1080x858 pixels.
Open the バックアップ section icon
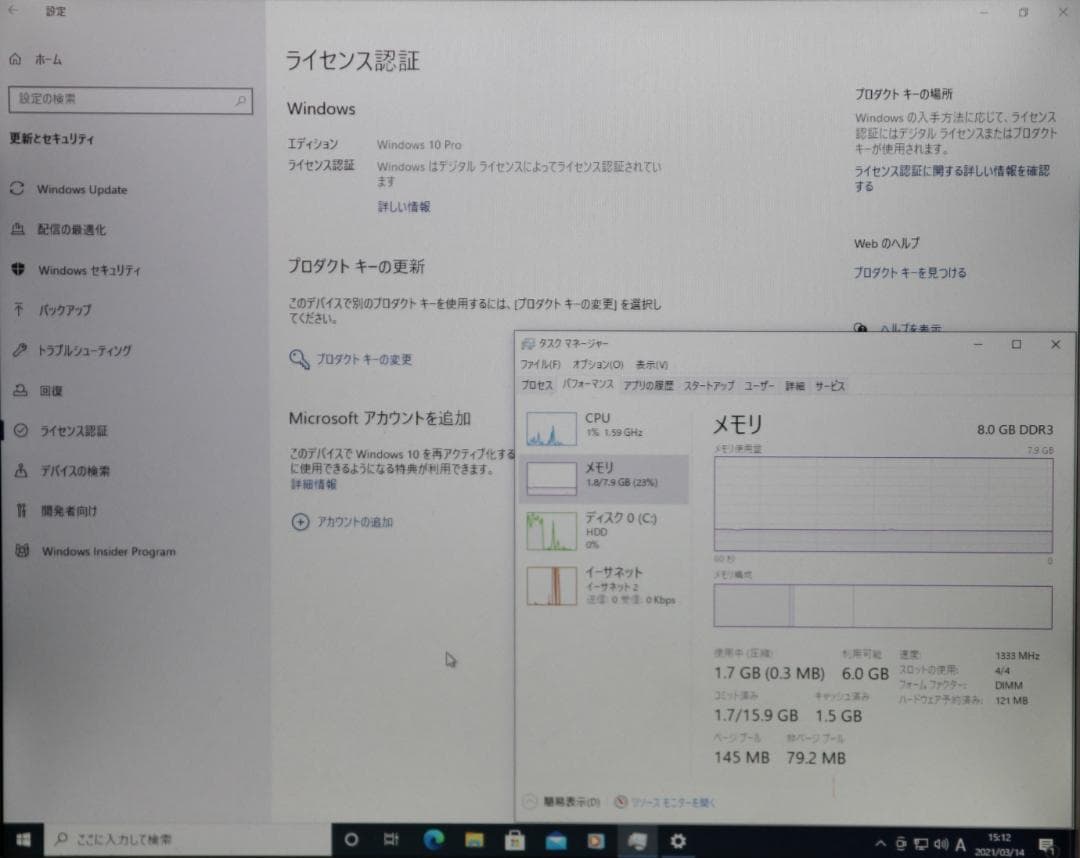coord(17,310)
